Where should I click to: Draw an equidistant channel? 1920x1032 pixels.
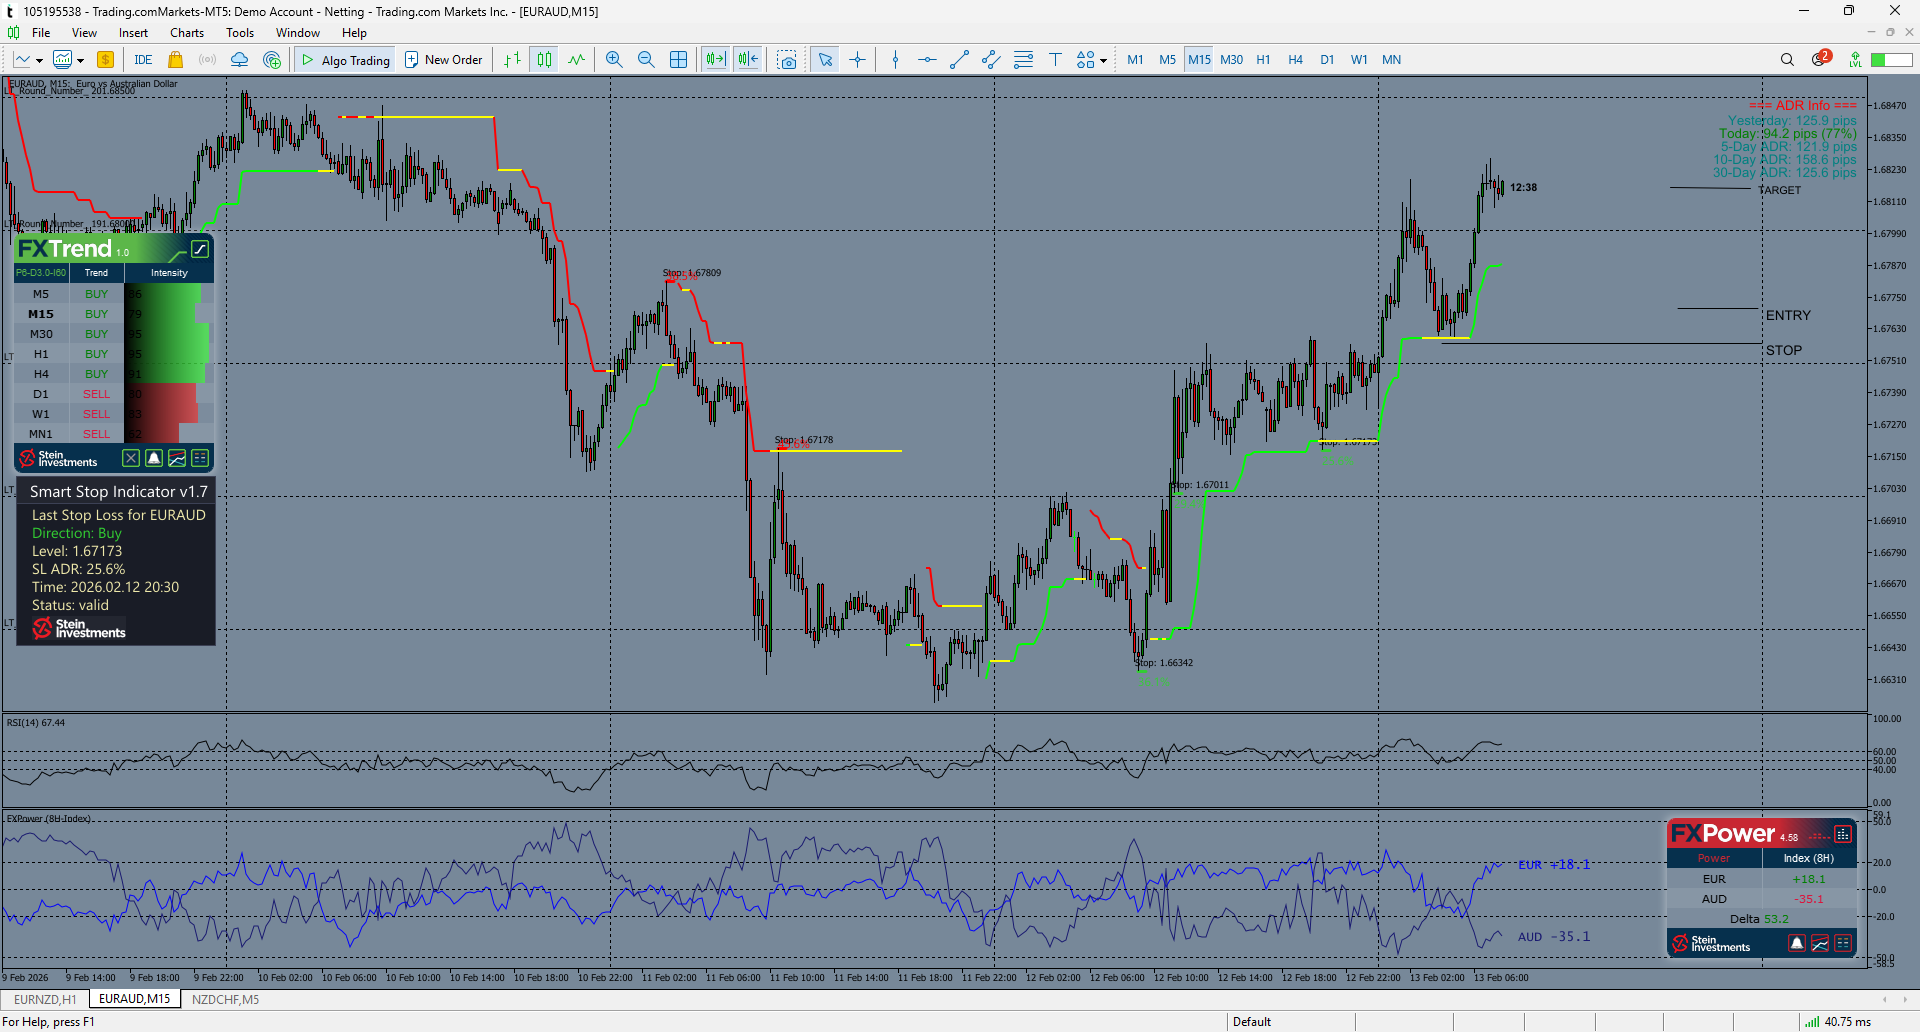pos(991,60)
